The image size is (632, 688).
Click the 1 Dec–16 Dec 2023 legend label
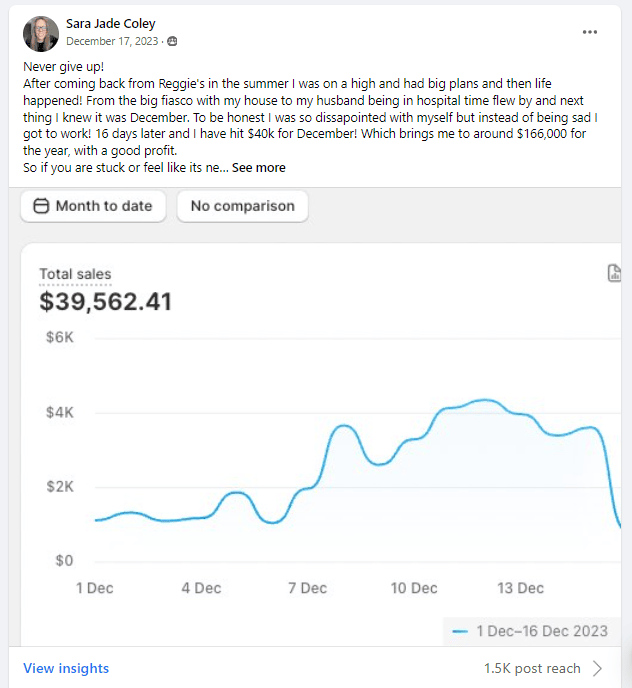pos(542,631)
